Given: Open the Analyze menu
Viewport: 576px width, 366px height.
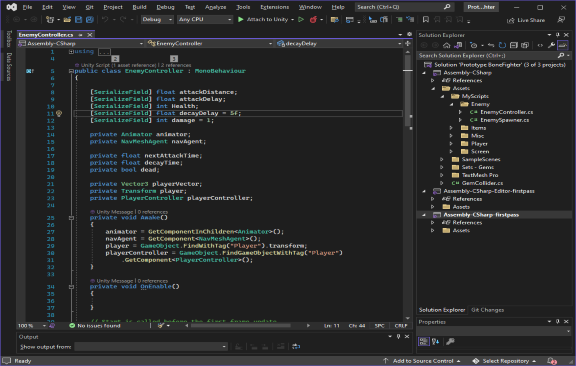Looking at the screenshot, I should tap(216, 7).
